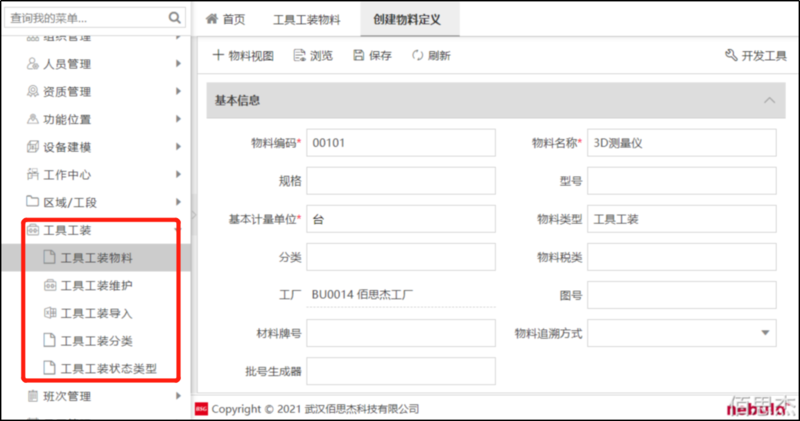Image resolution: width=800 pixels, height=421 pixels.
Task: Click the 工具工装导入 import icon
Action: [49, 313]
